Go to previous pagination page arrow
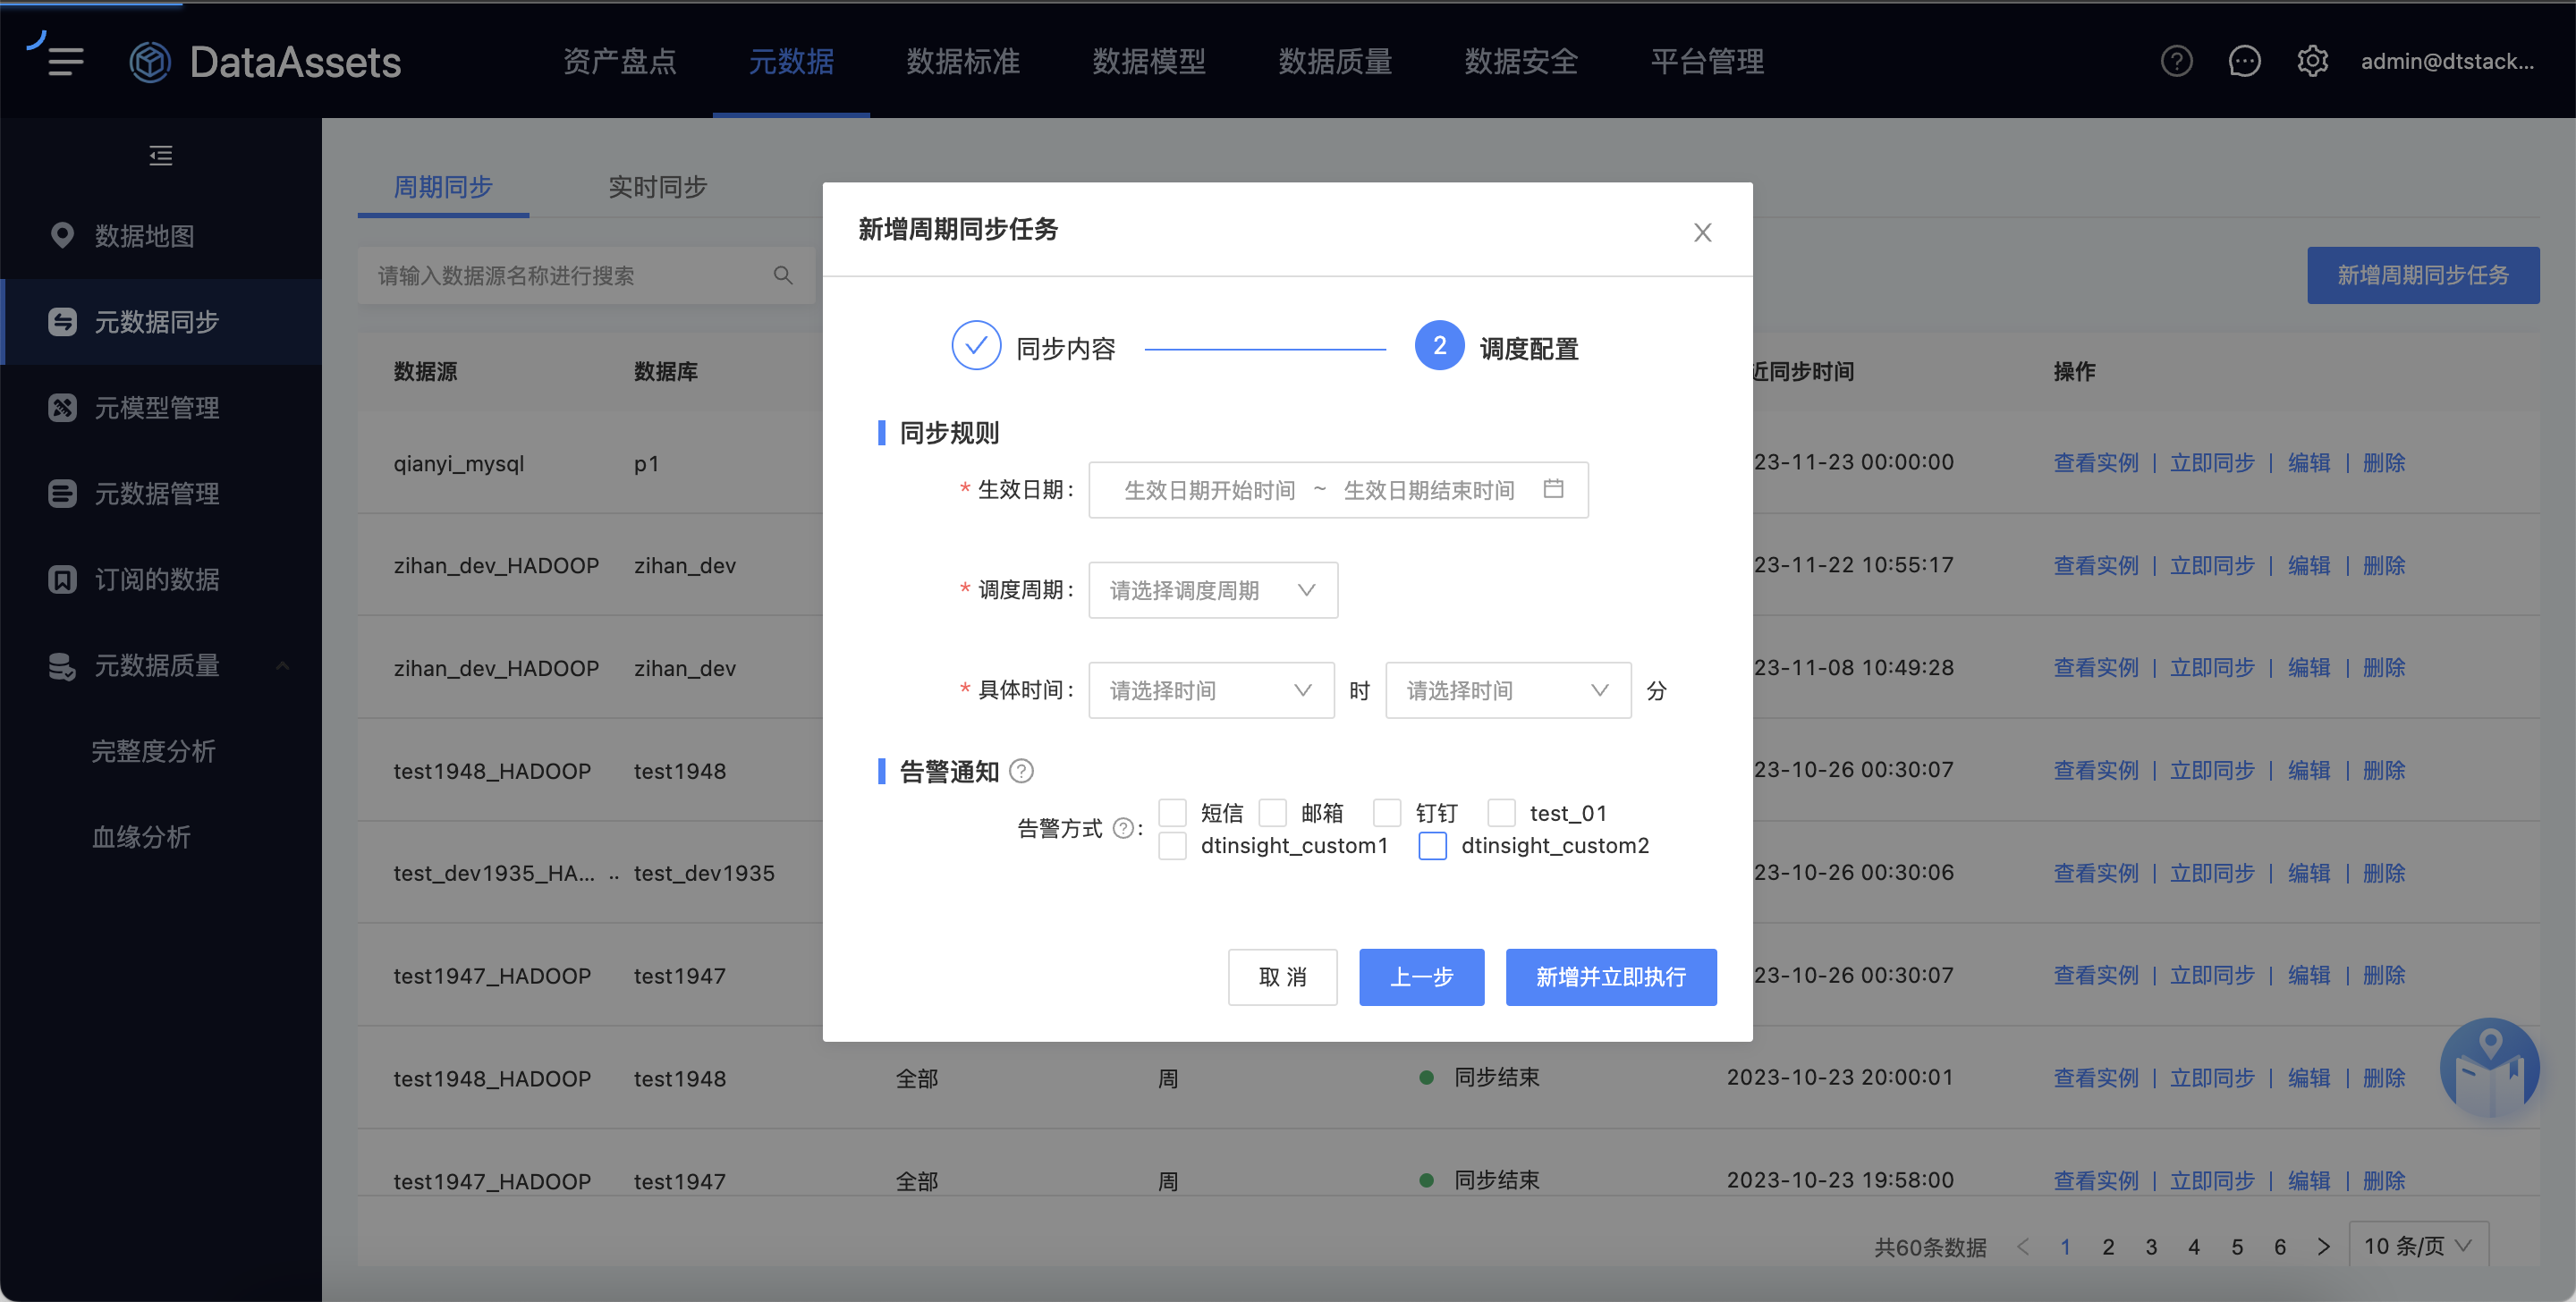This screenshot has height=1302, width=2576. (2023, 1246)
